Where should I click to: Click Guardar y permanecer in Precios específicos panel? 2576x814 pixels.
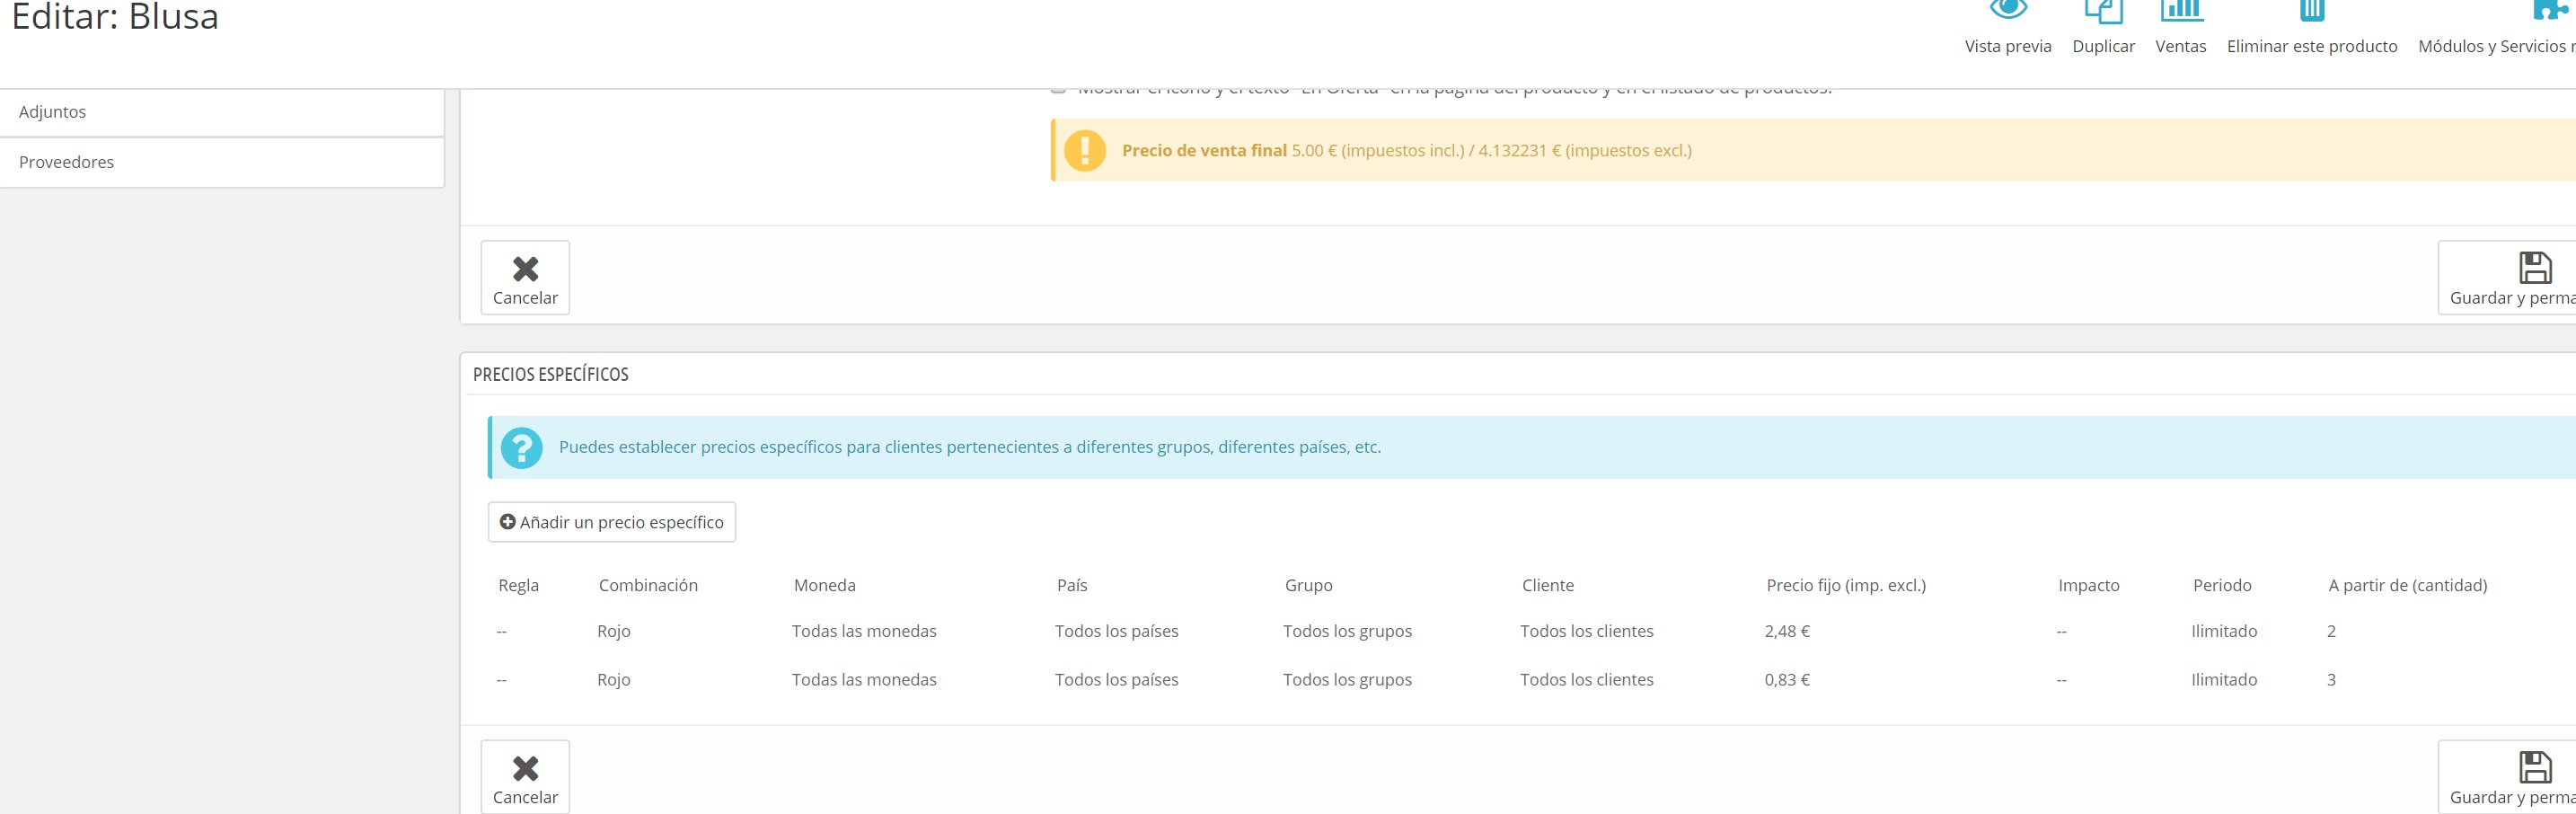tap(2508, 777)
